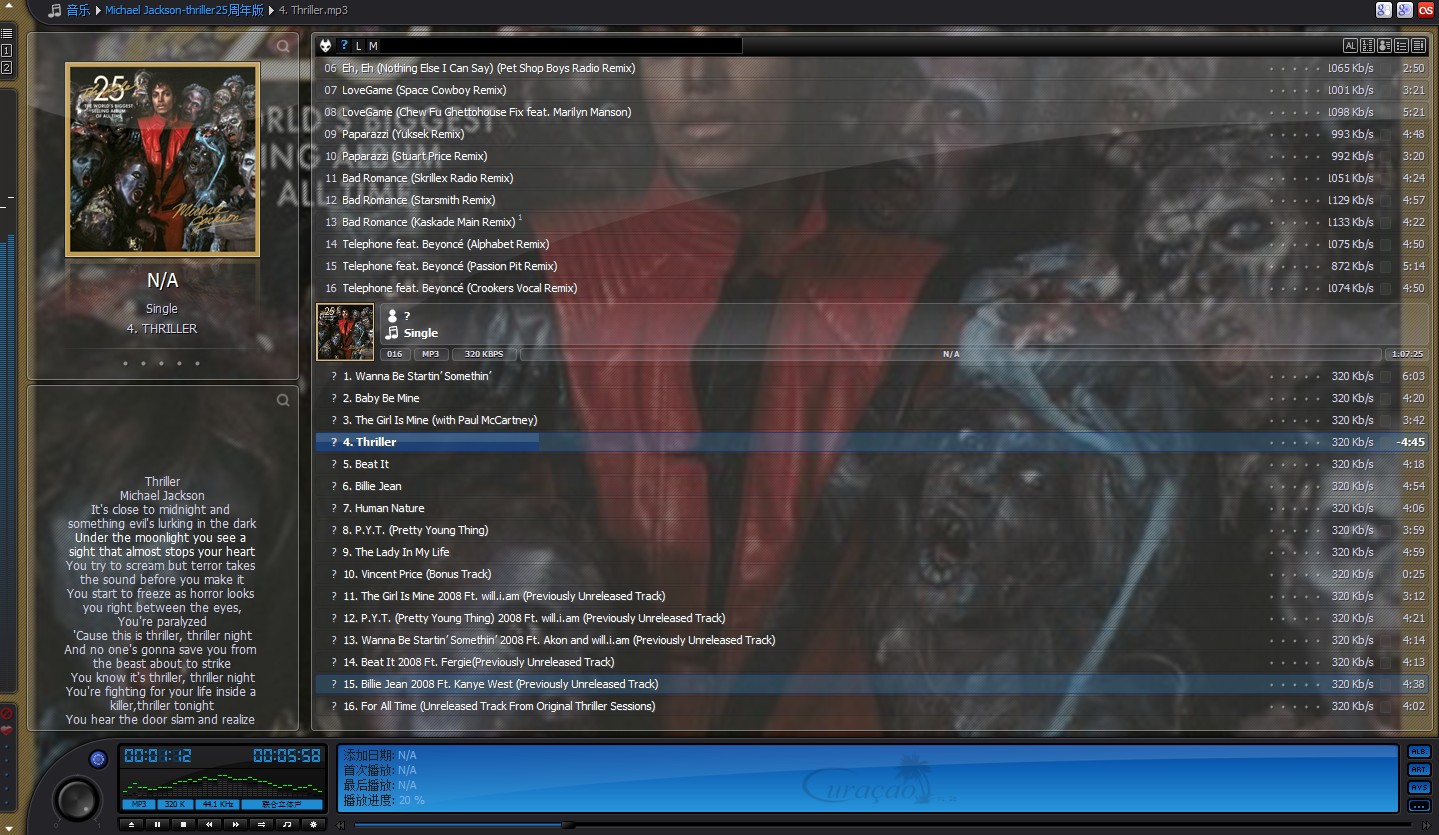Select the currently playing '4. Thriller' row

pyautogui.click(x=871, y=442)
